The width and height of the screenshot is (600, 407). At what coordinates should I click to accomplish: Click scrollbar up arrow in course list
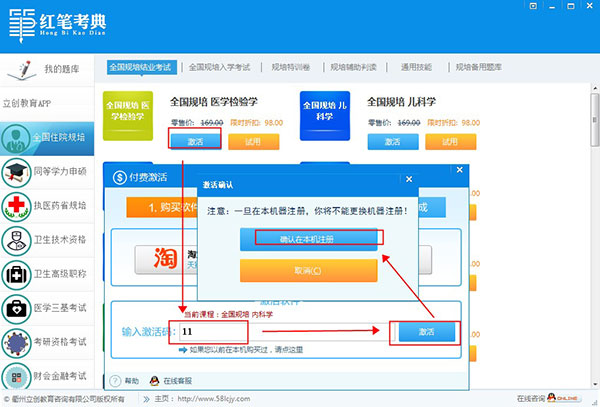click(595, 88)
